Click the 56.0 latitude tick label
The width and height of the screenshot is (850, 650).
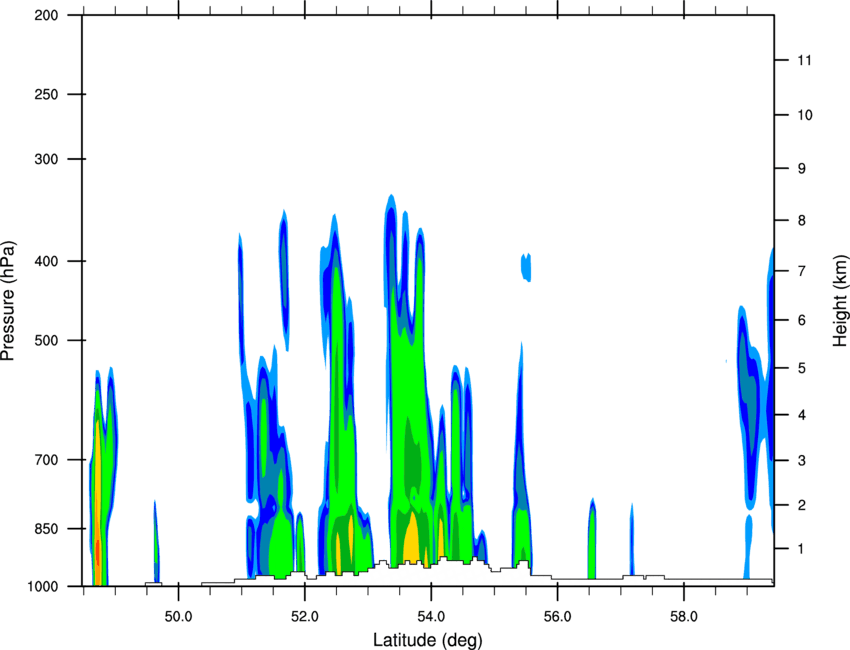coord(557,617)
